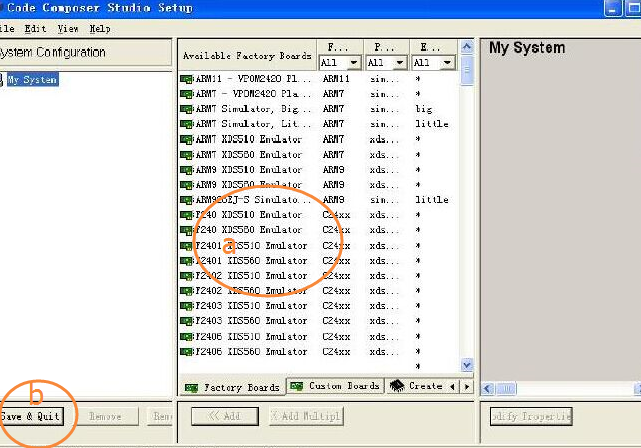Viewport: 641px width, 448px height.
Task: Click 'big' endianness value
Action: tap(424, 109)
